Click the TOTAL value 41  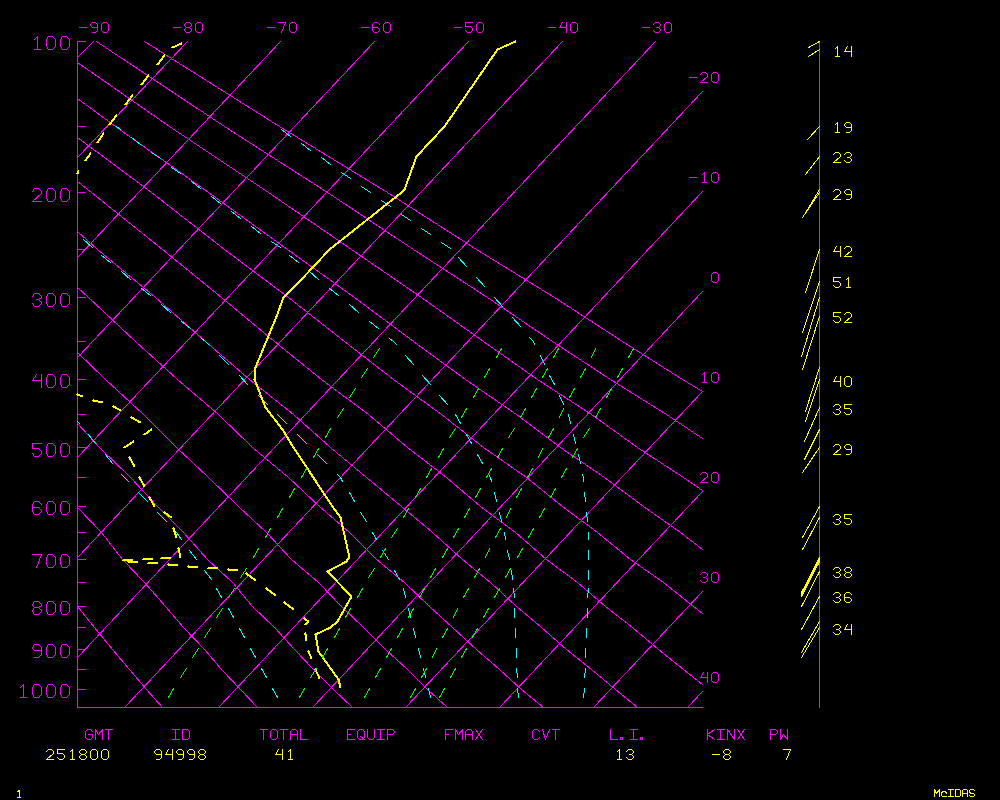pyautogui.click(x=284, y=755)
